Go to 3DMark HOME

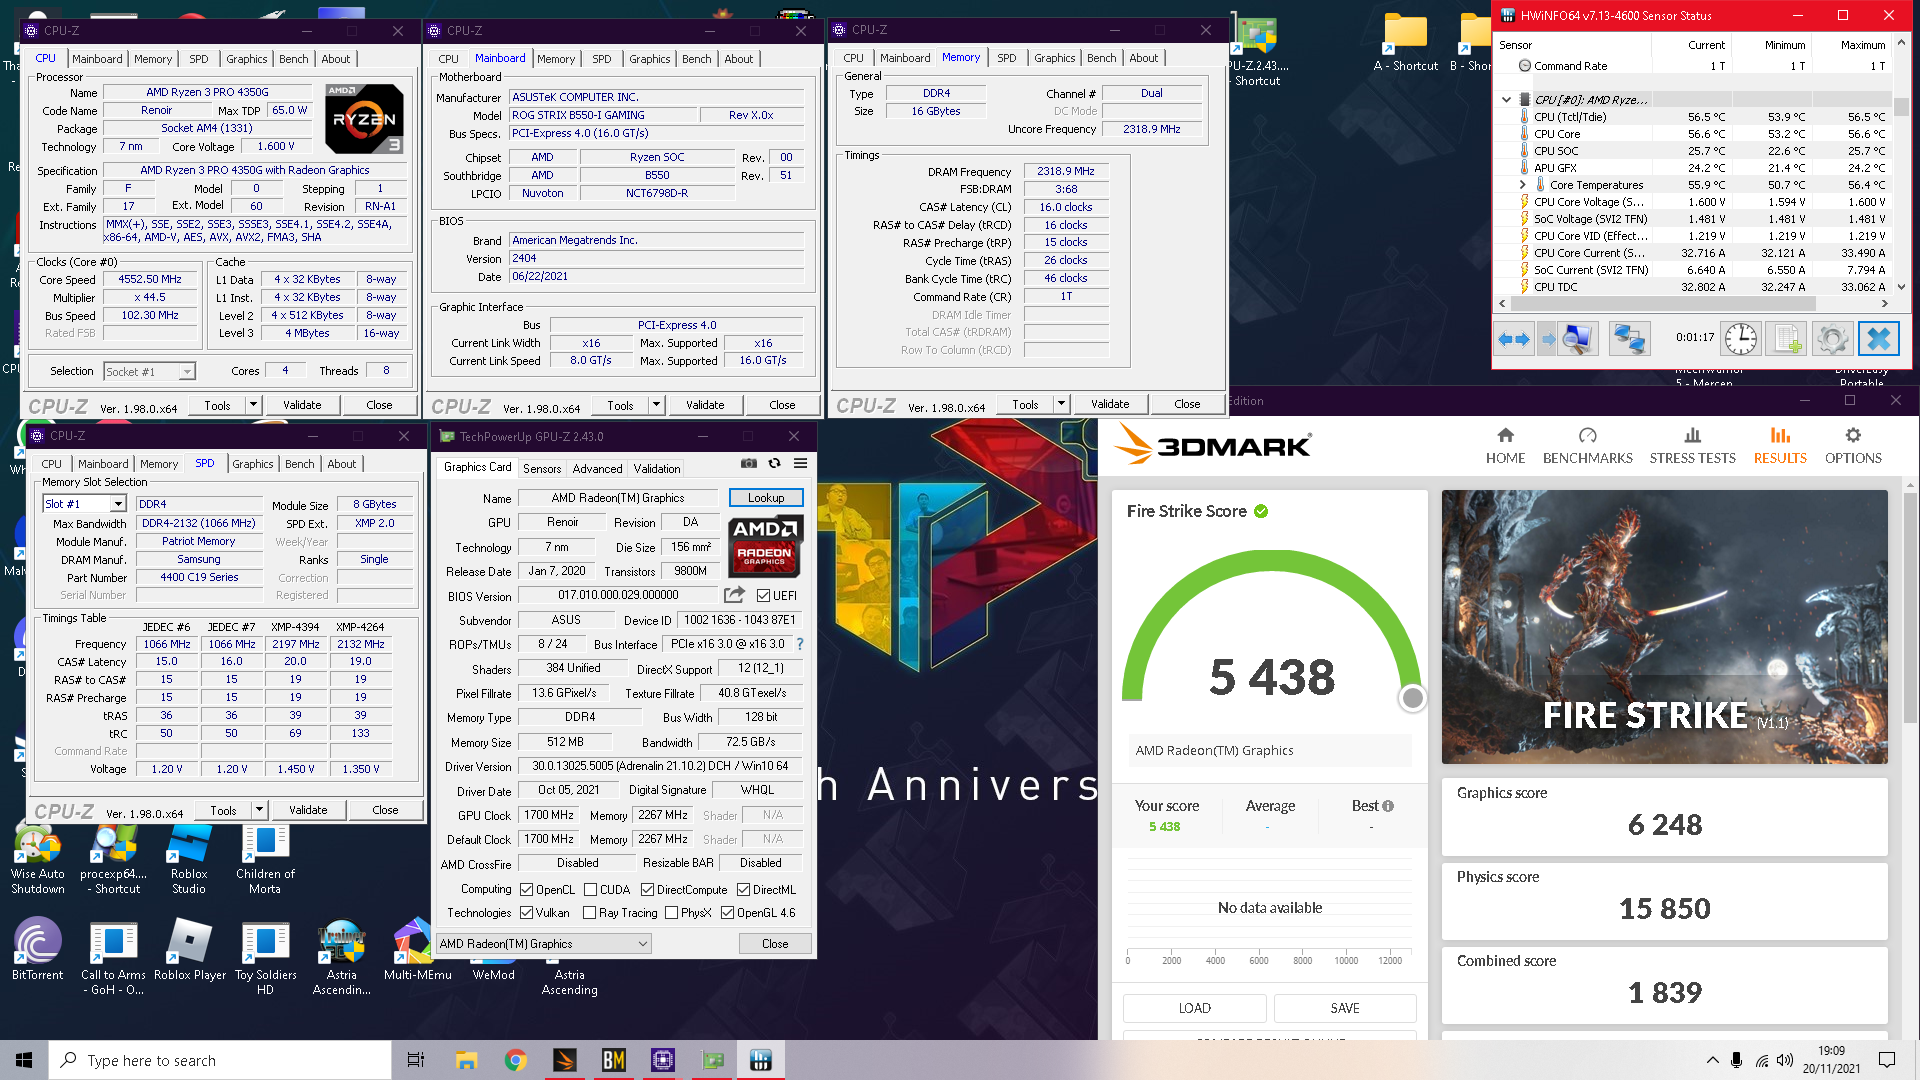(1505, 446)
